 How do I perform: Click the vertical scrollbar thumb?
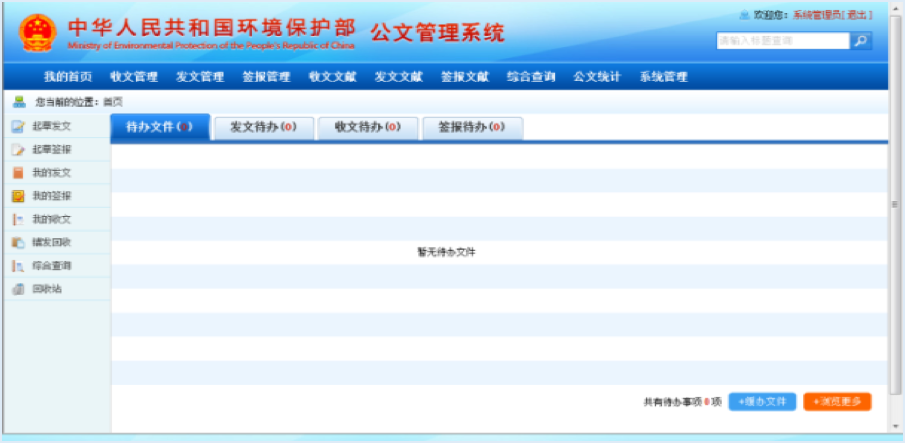click(x=895, y=205)
